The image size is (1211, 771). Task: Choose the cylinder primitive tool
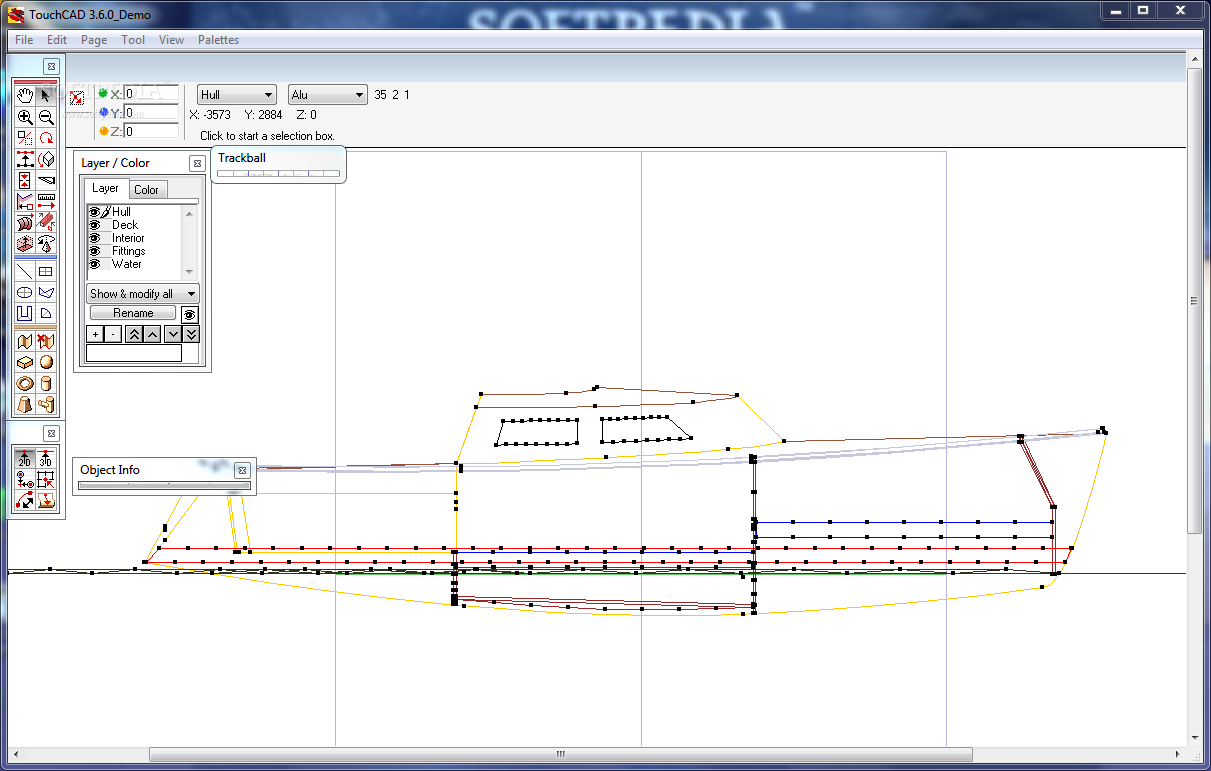pyautogui.click(x=46, y=383)
